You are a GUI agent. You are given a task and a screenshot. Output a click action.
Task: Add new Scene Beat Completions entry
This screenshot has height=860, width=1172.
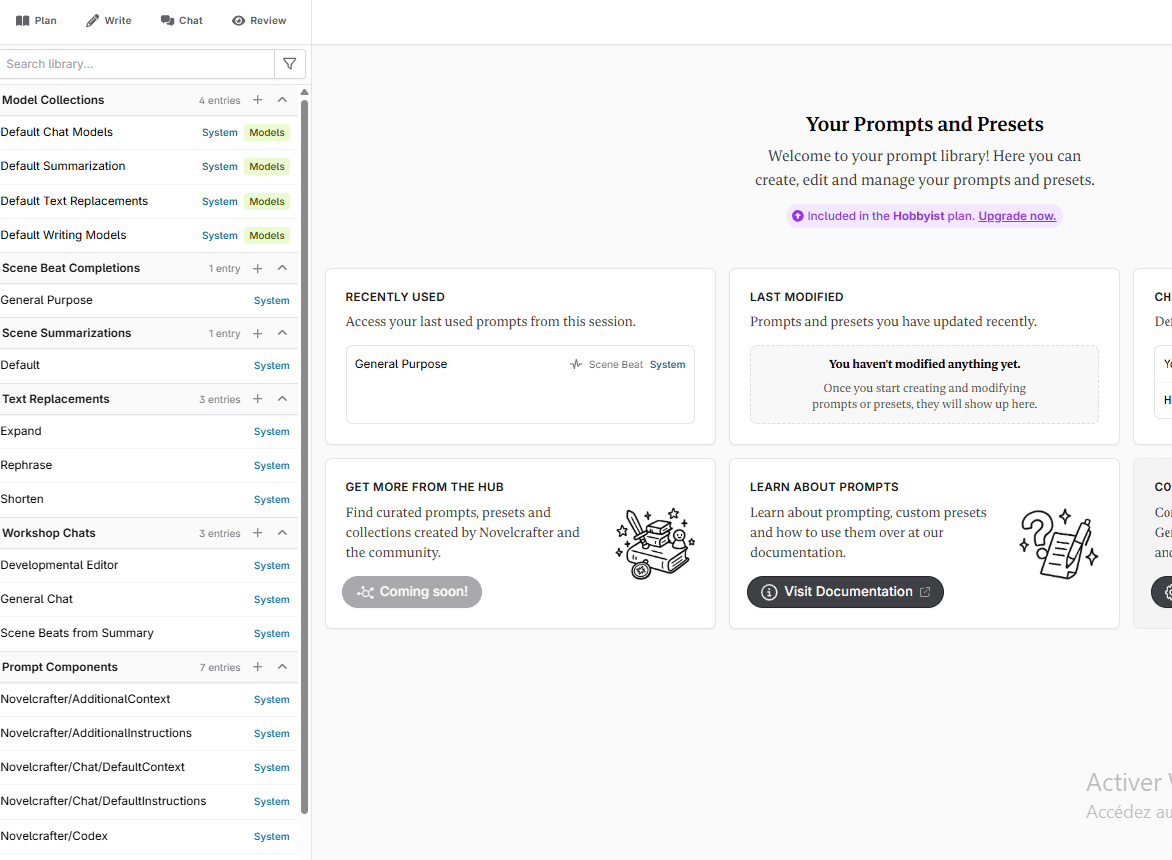coord(258,268)
